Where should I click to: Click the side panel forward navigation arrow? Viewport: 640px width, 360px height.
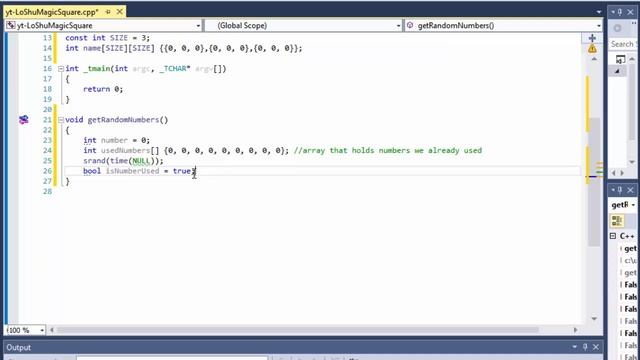tap(622, 173)
